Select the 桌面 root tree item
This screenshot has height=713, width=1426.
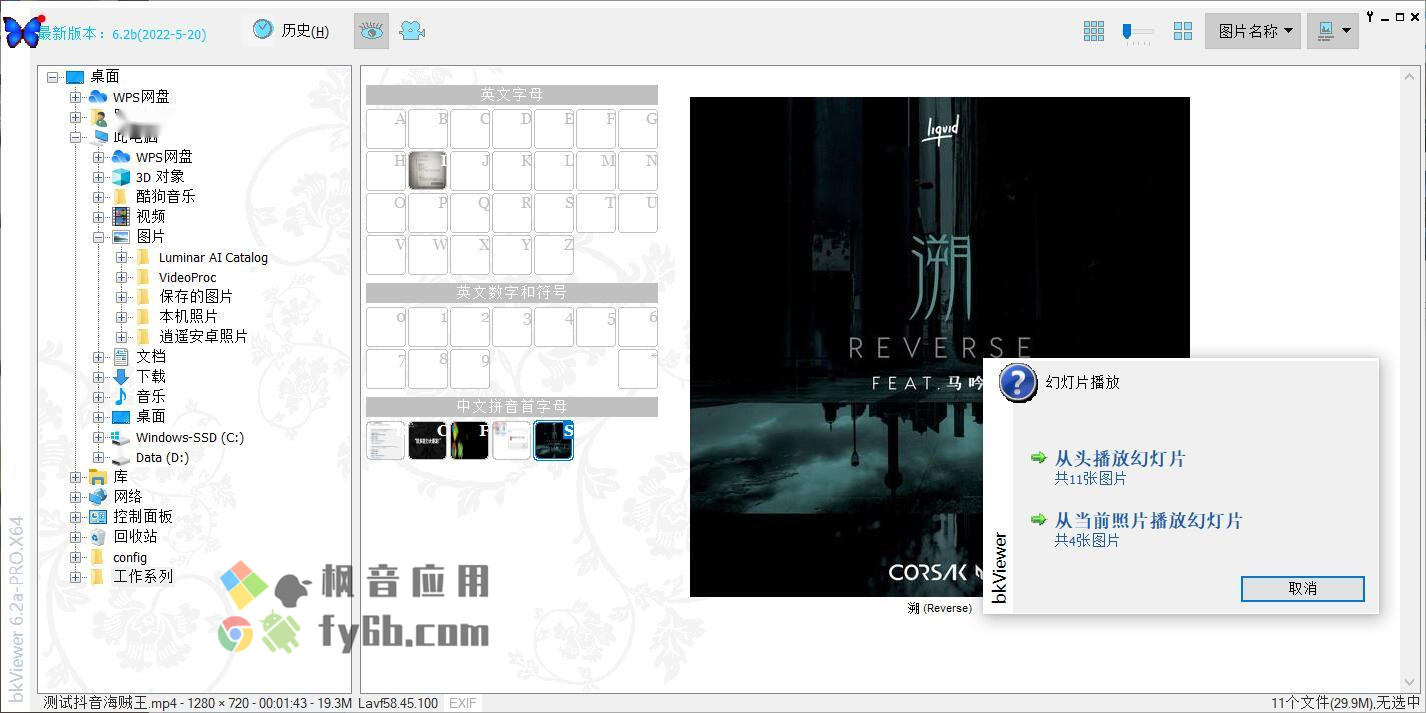click(x=105, y=77)
